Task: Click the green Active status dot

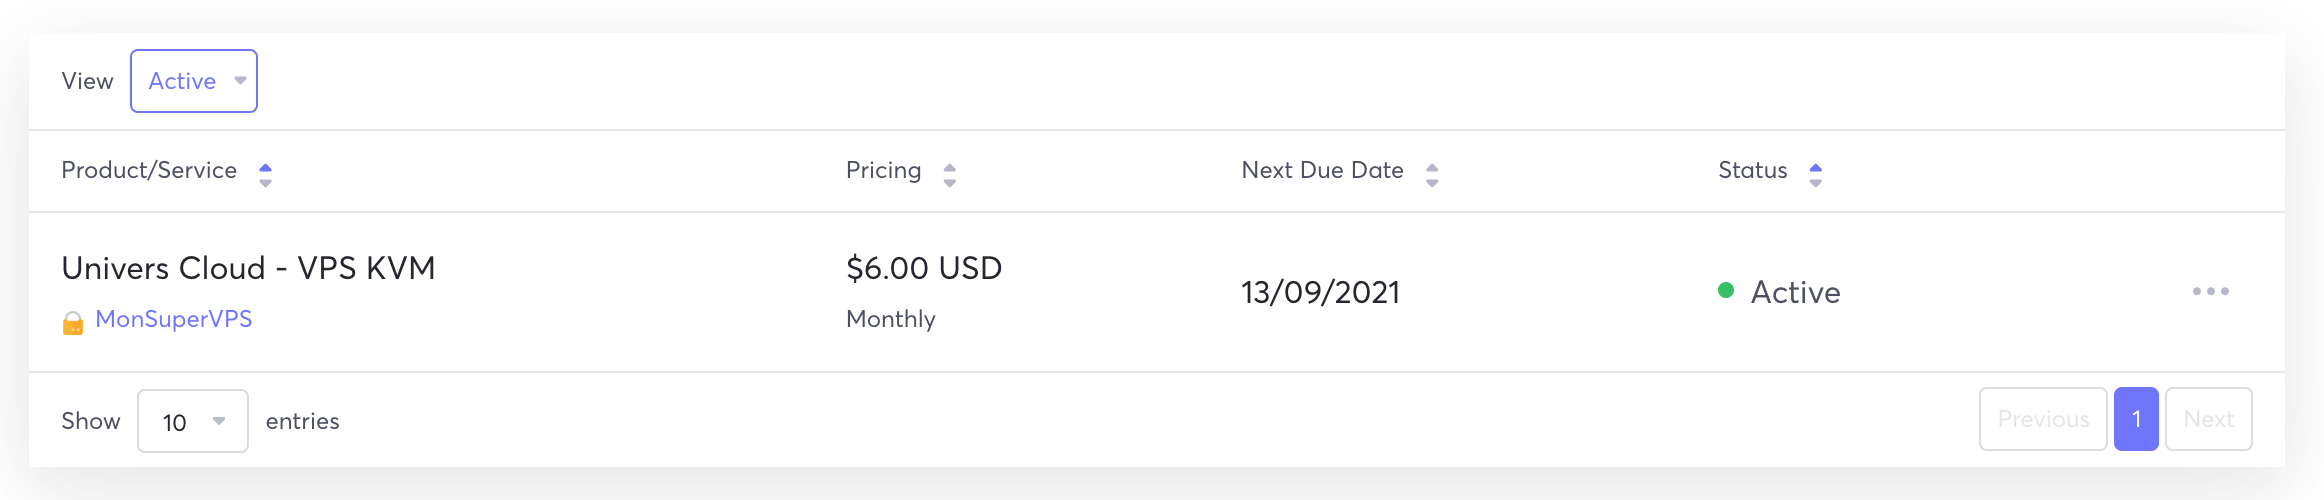Action: 1725,291
